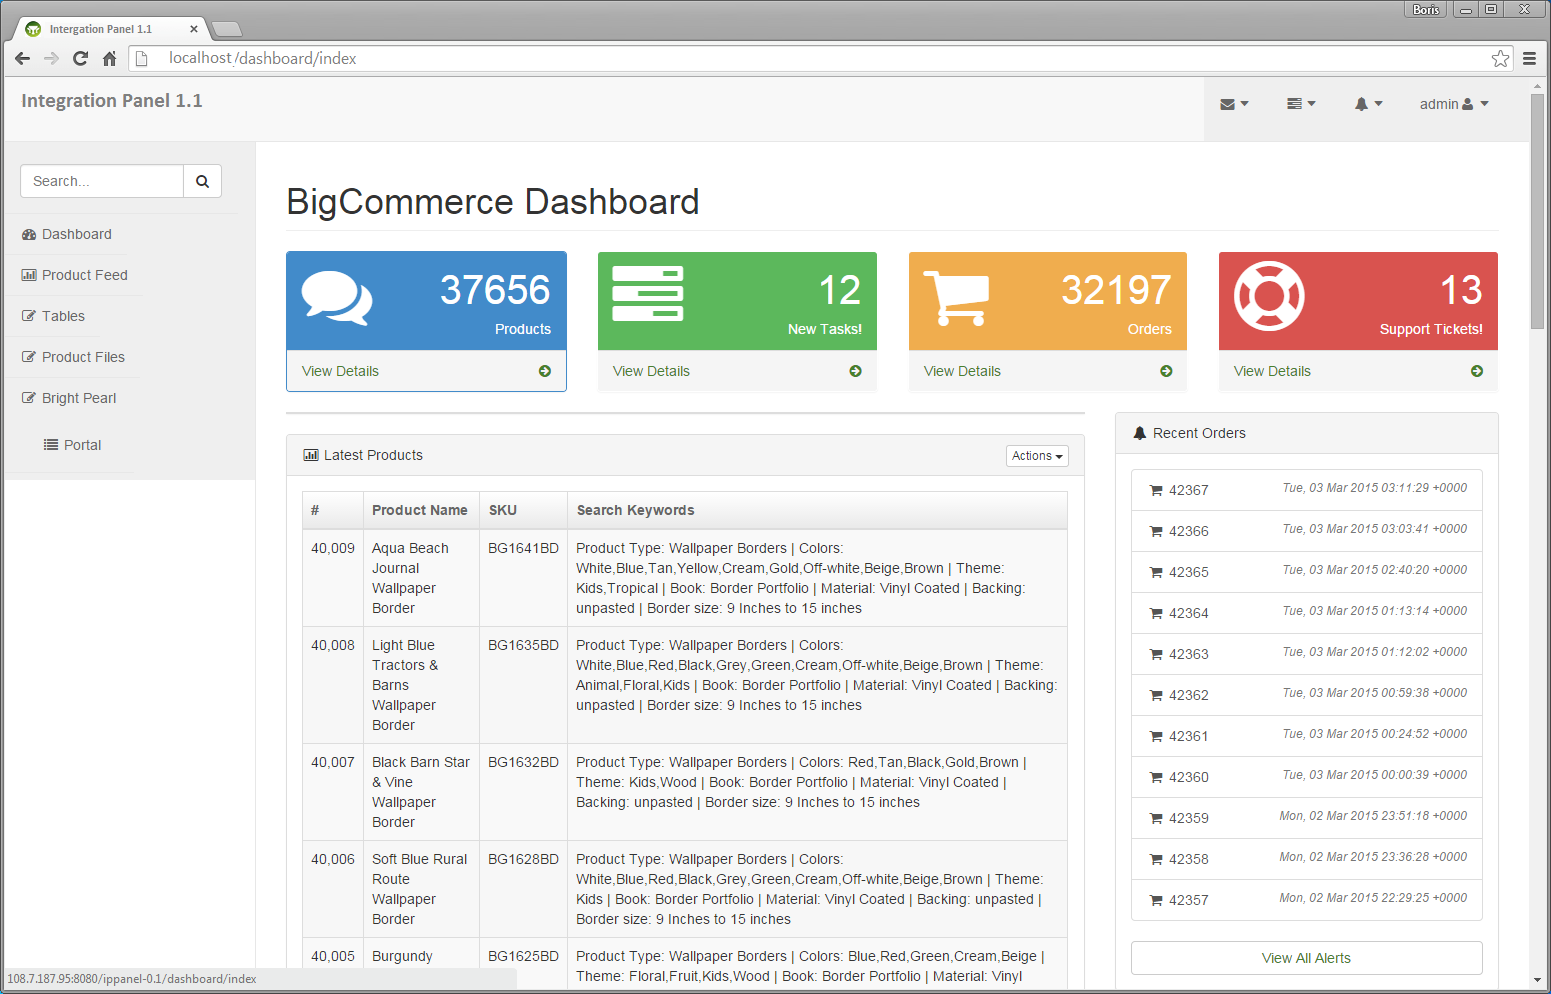Screen dimensions: 1551x994
Task: Open the admin user dropdown
Action: pyautogui.click(x=1454, y=104)
